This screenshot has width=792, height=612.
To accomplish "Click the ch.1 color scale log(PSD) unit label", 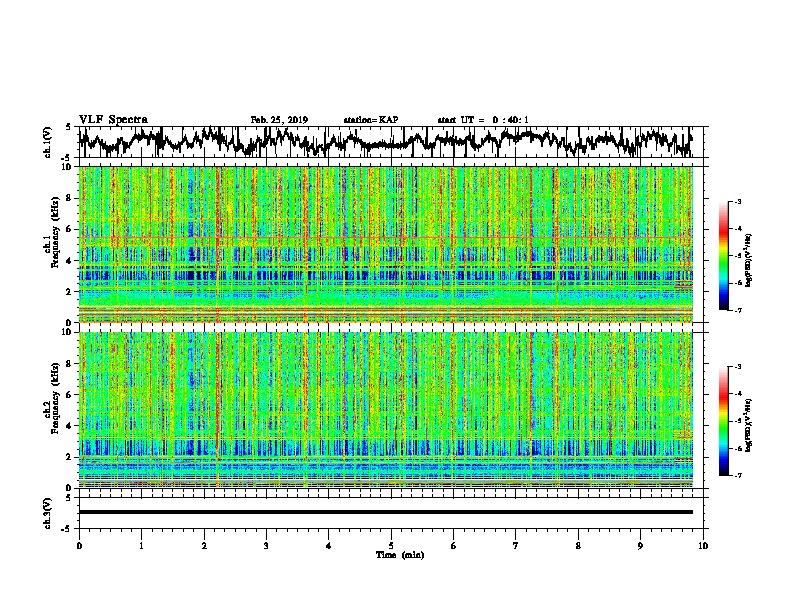I will click(x=749, y=260).
